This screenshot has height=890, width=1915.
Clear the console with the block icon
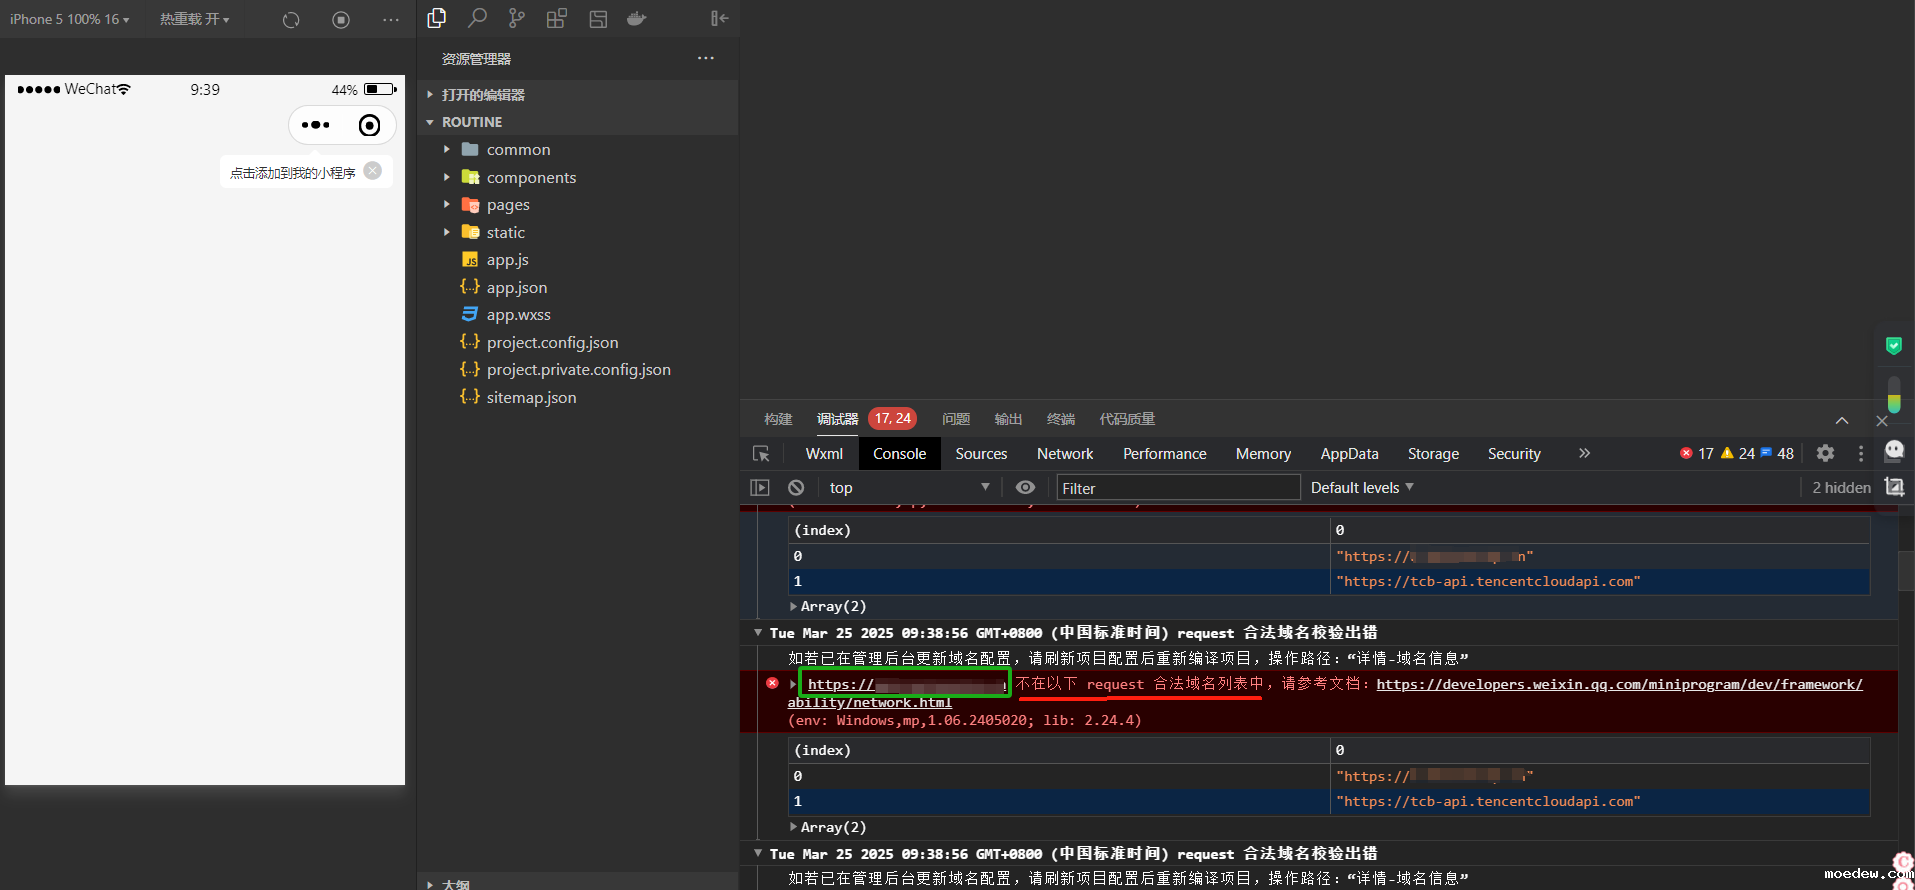[796, 488]
